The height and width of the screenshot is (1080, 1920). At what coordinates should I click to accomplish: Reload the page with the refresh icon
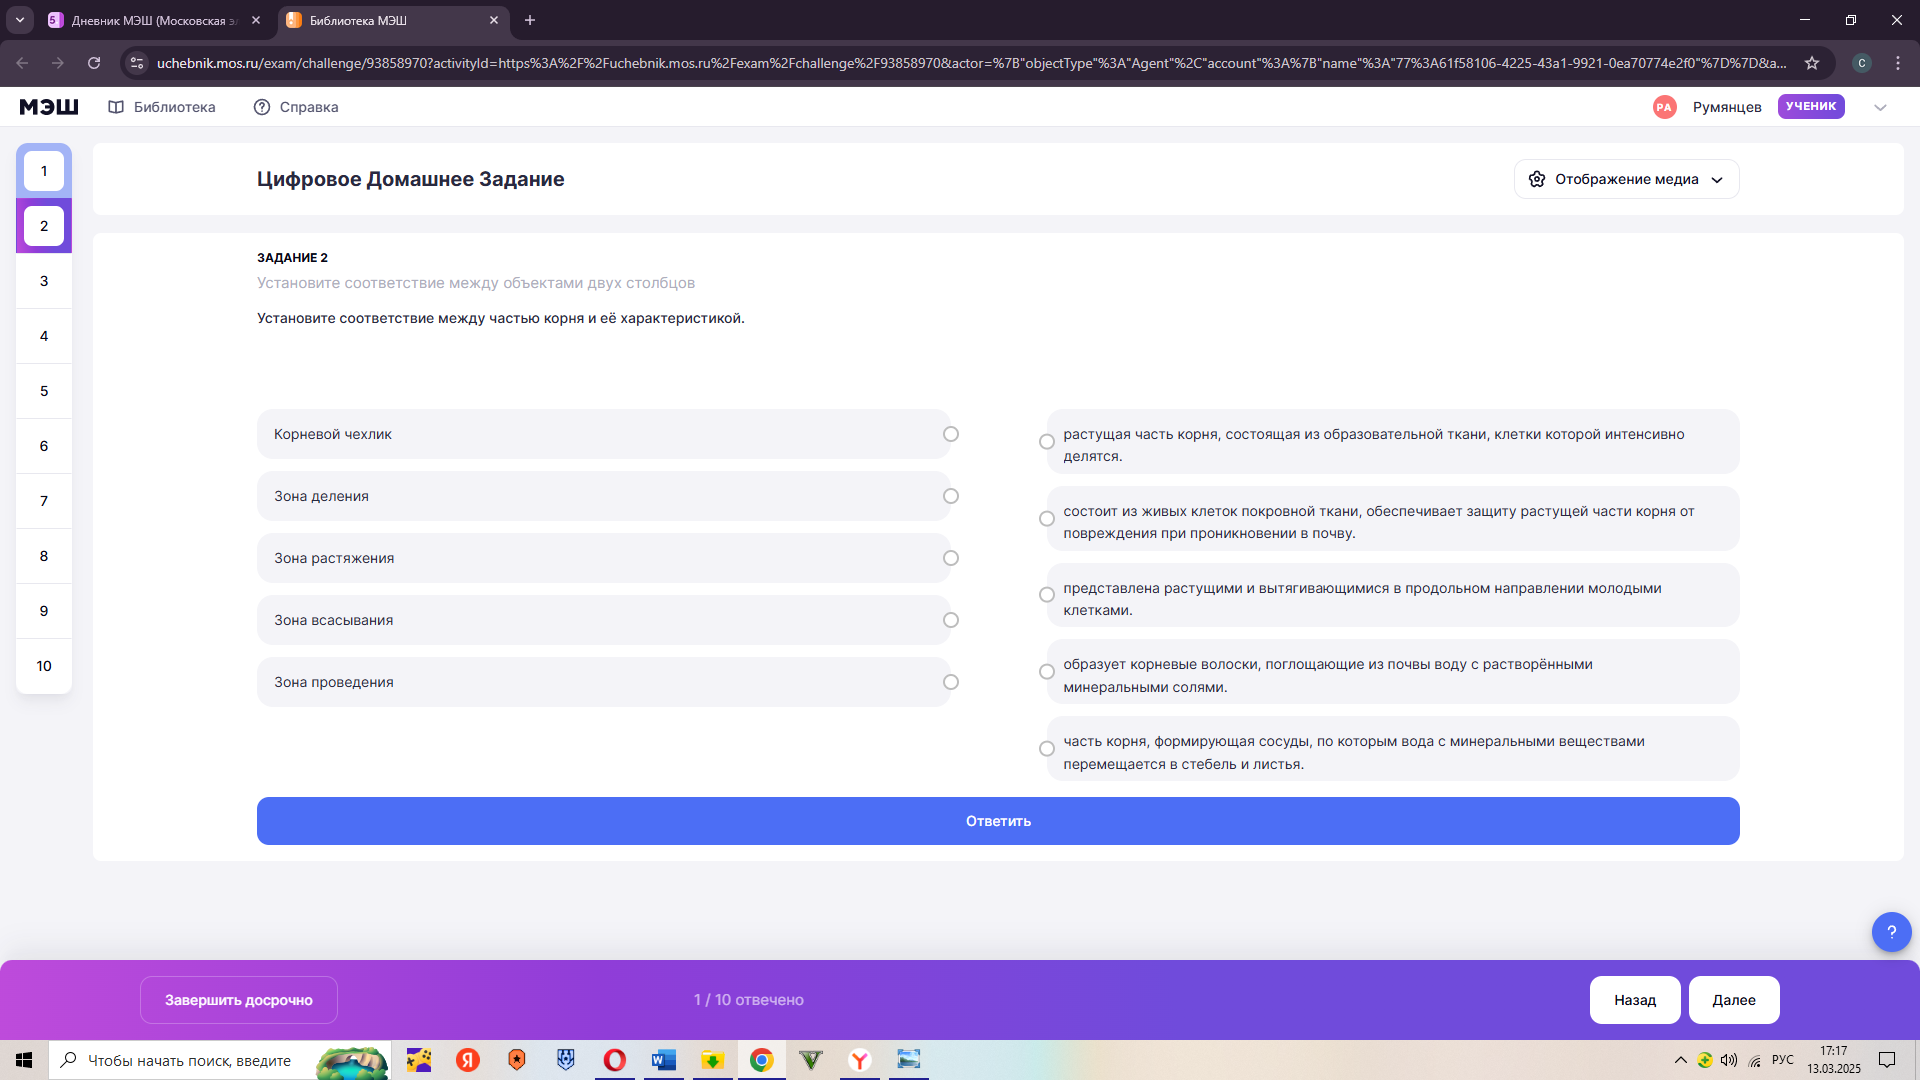[x=94, y=63]
